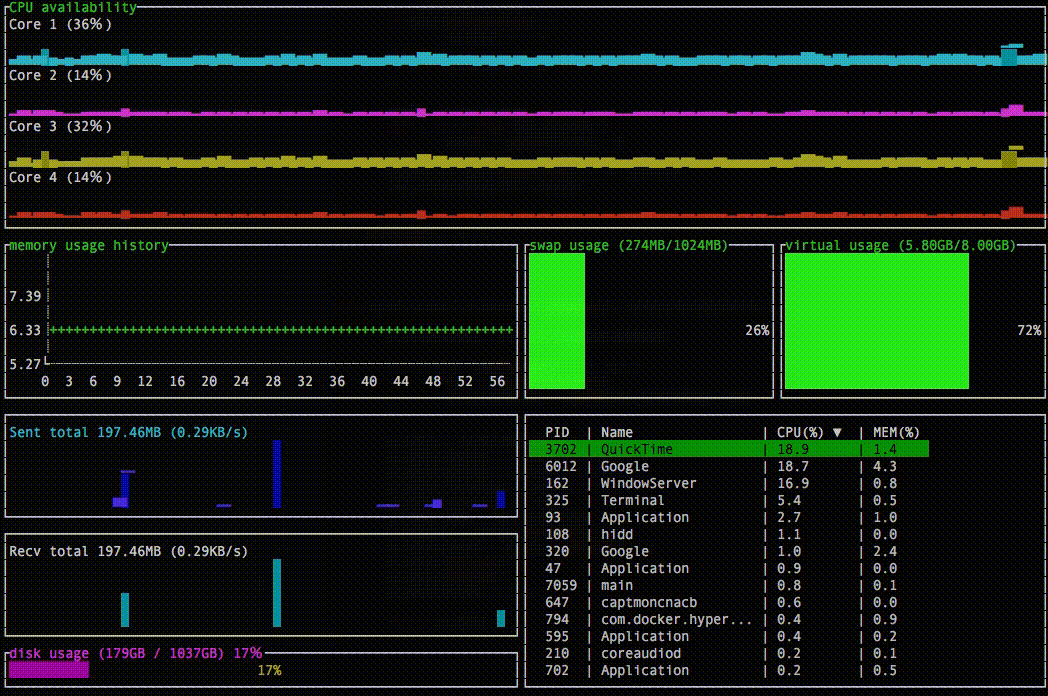1048x696 pixels.
Task: Click the tallest blue Sent total bar
Action: [277, 473]
